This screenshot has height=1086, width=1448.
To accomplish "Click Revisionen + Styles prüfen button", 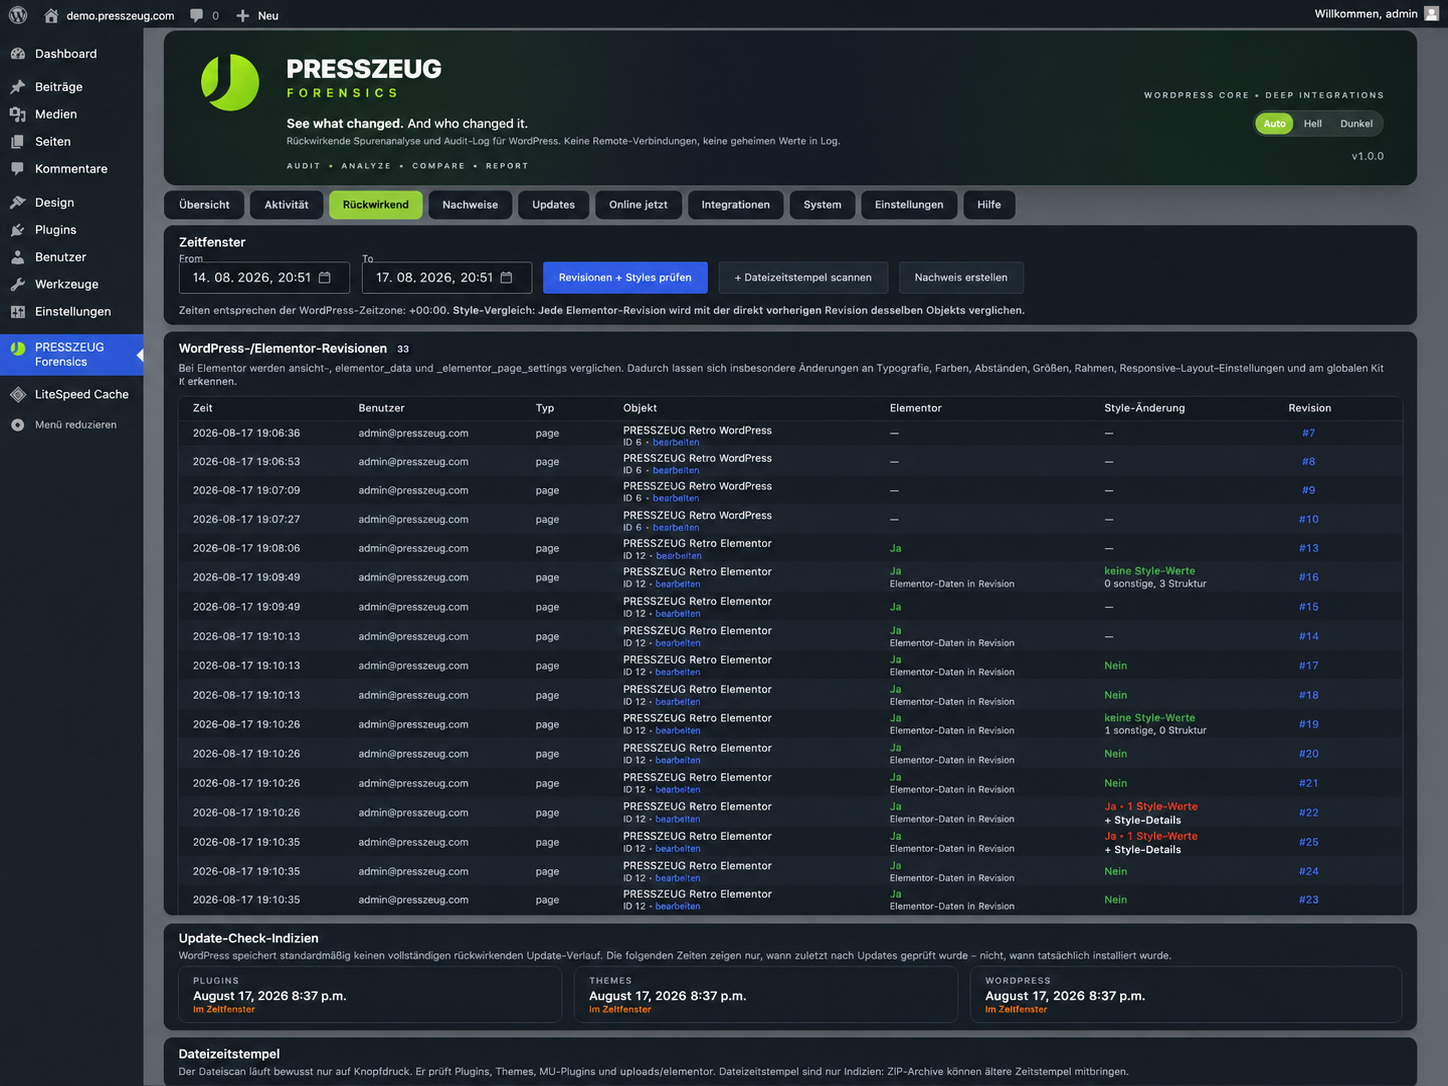I will [625, 278].
